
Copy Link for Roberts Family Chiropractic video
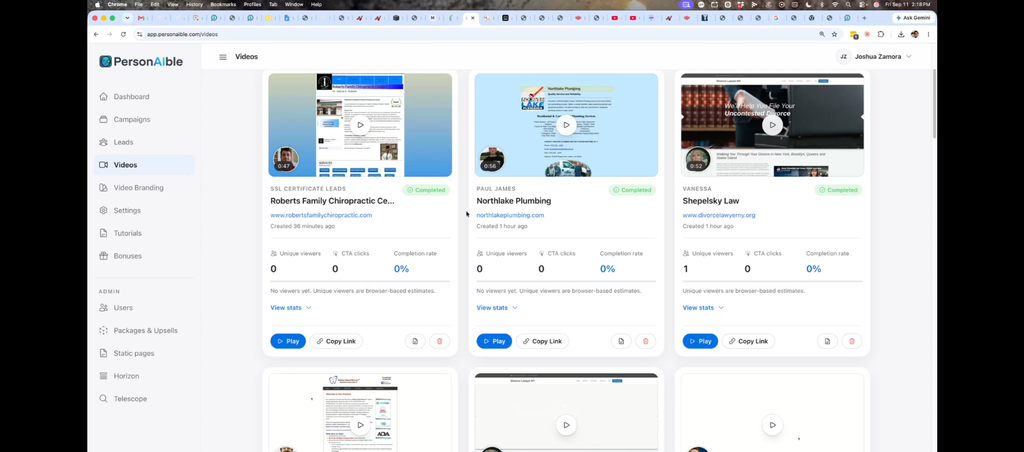336,341
